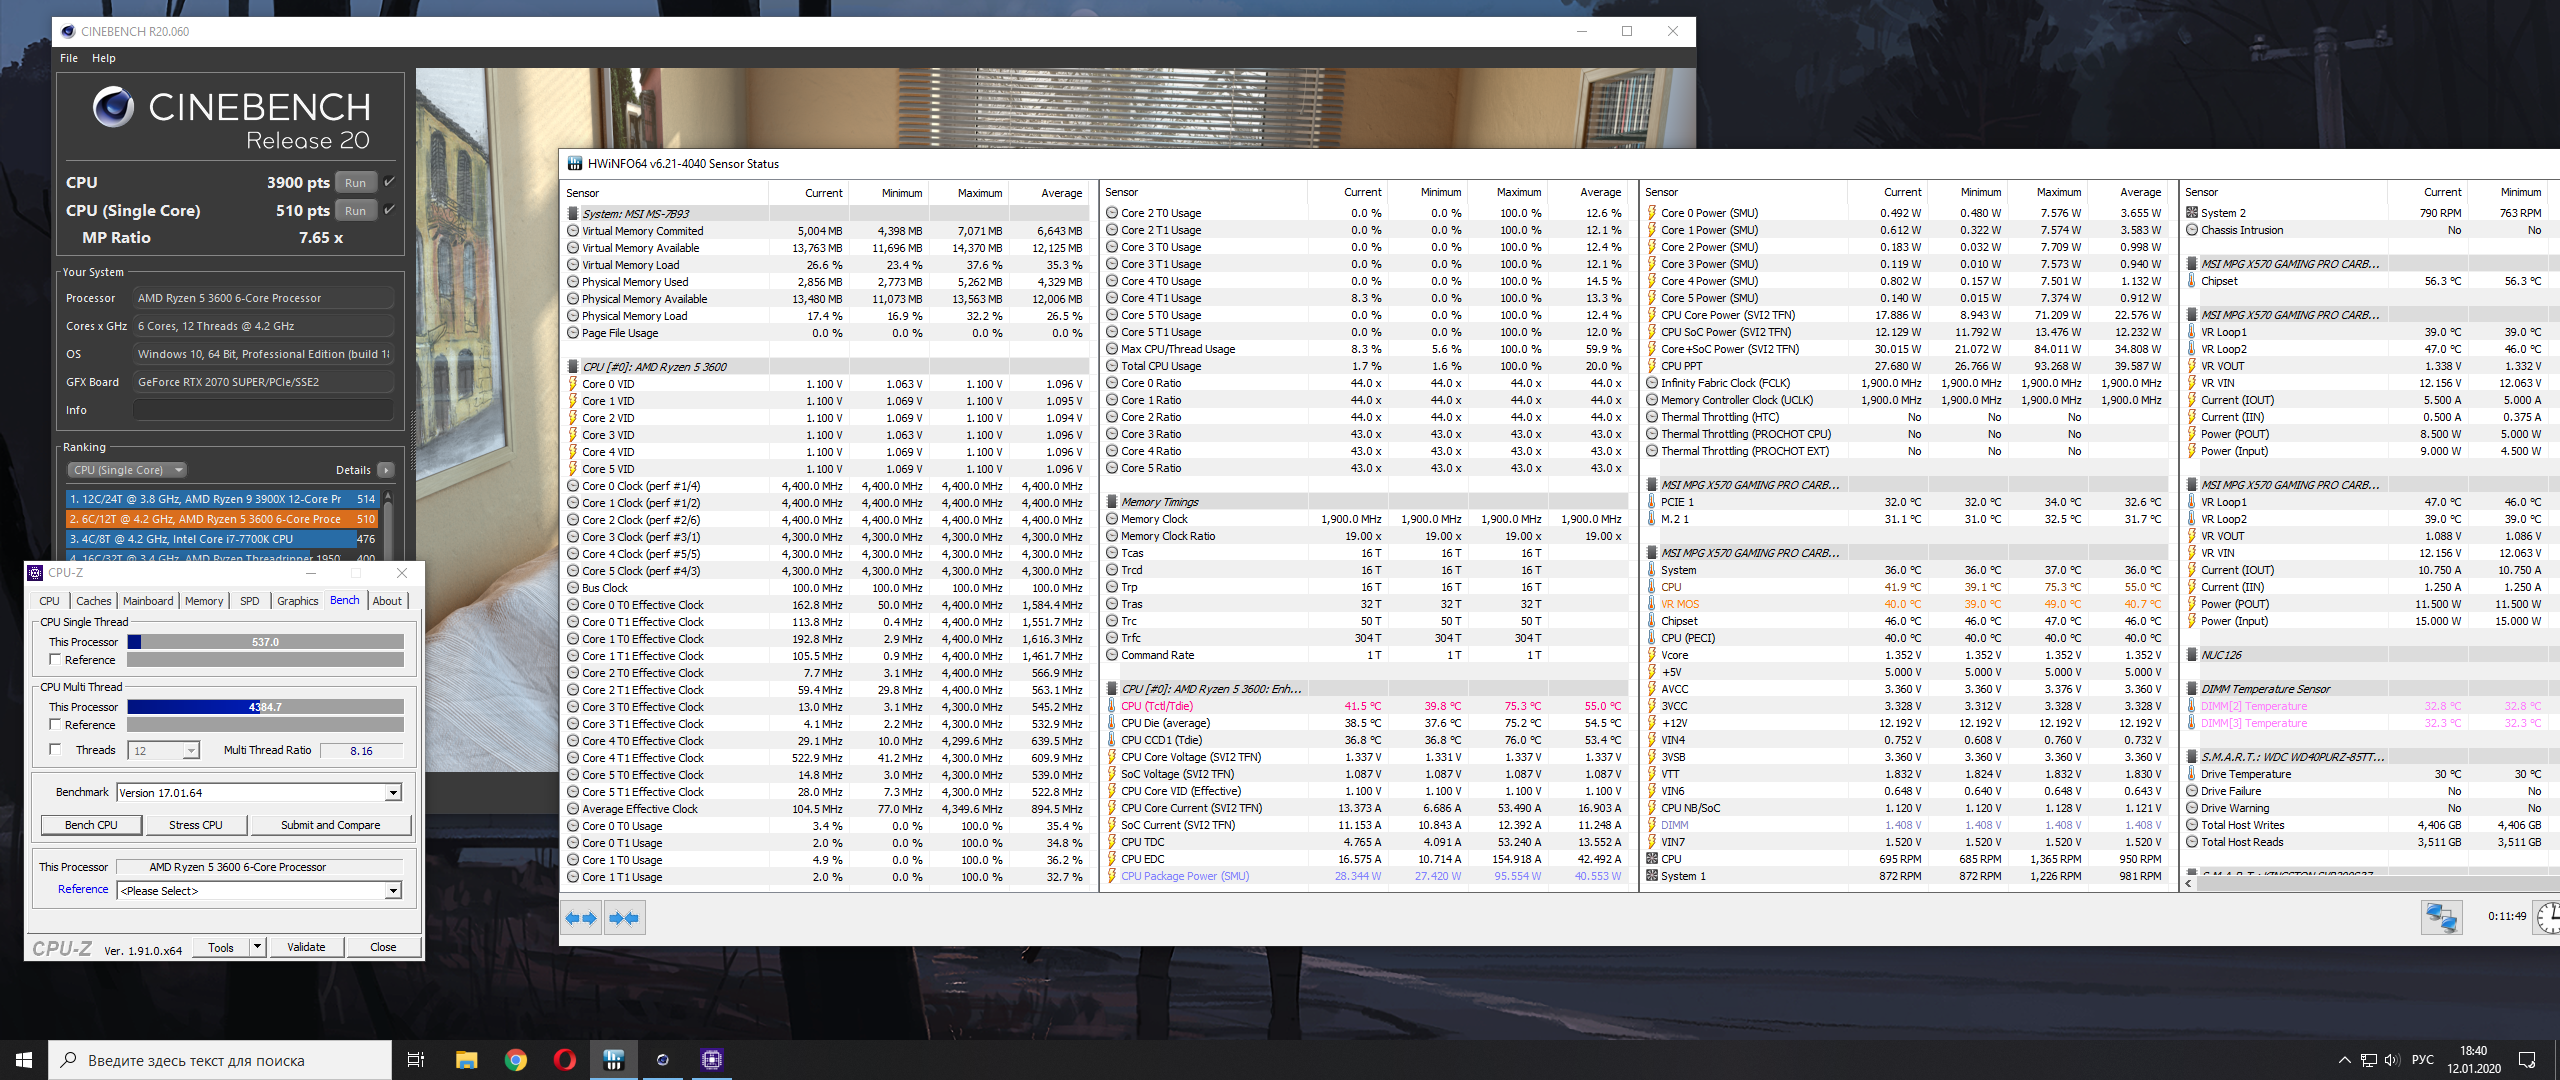
Task: Open HWiNFO network remote monitoring icon
Action: [2440, 917]
